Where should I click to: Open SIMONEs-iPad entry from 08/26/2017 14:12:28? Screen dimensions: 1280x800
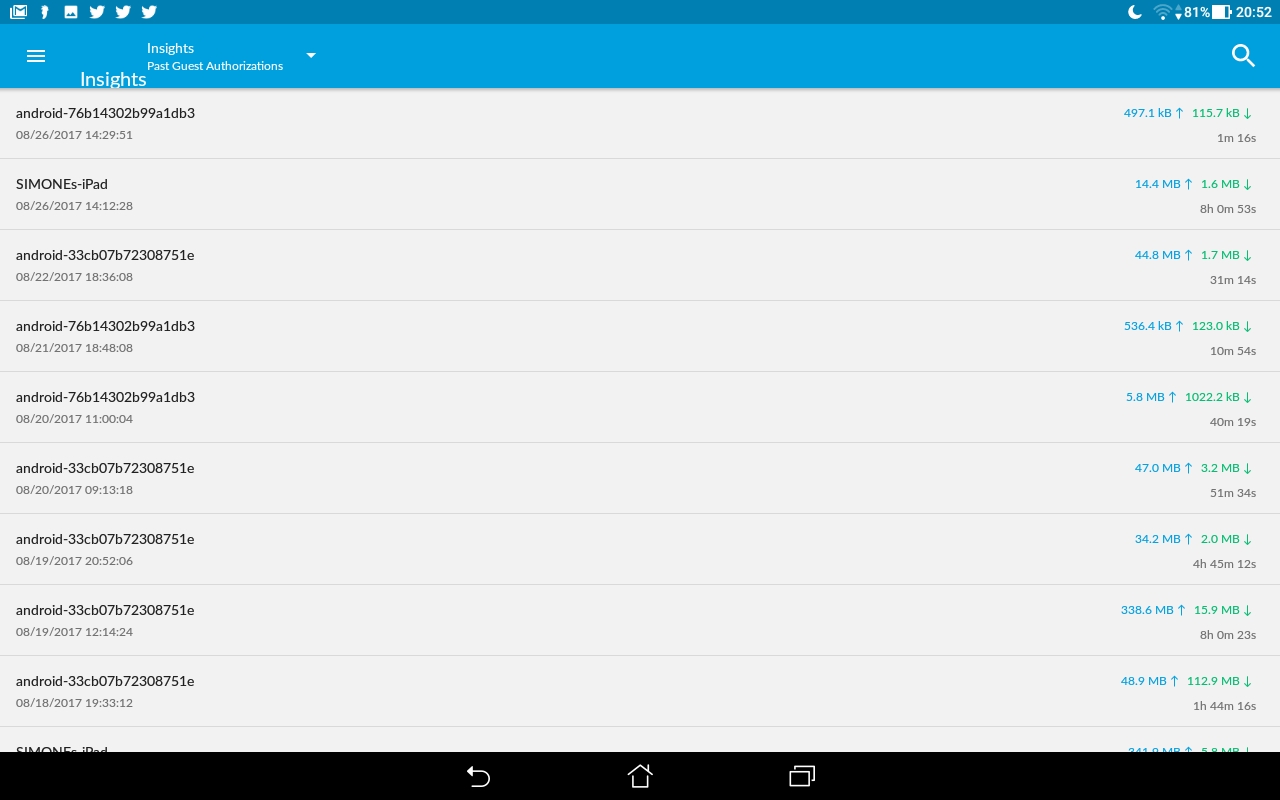coord(640,195)
